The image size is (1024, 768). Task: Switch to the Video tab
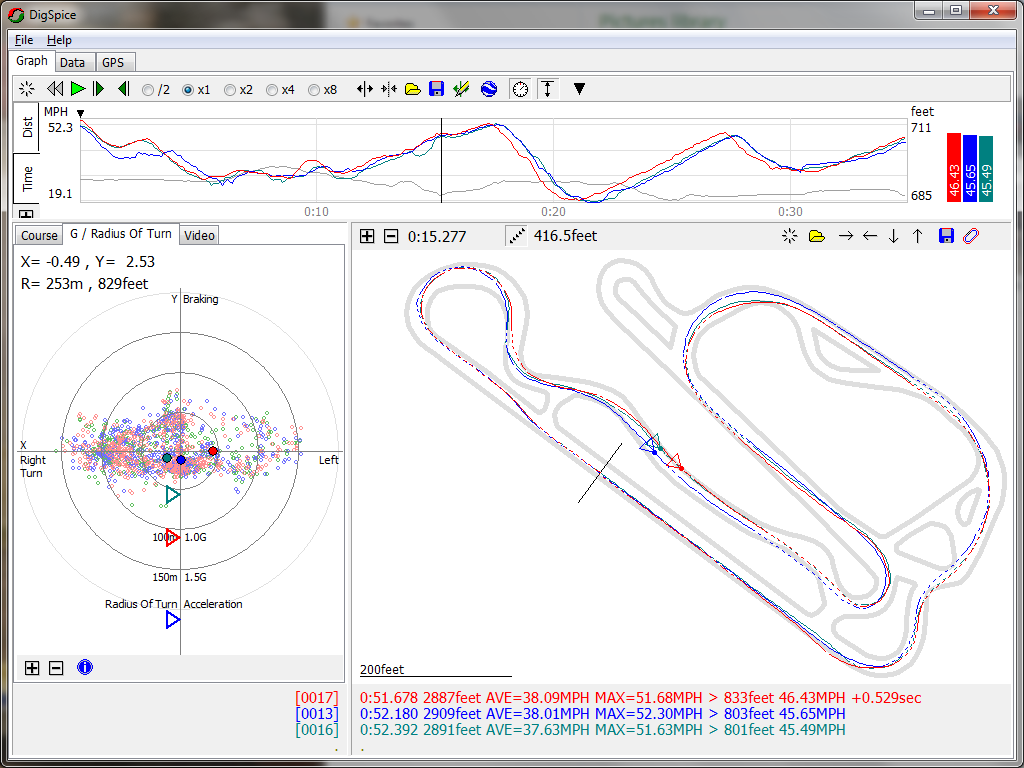[x=199, y=235]
